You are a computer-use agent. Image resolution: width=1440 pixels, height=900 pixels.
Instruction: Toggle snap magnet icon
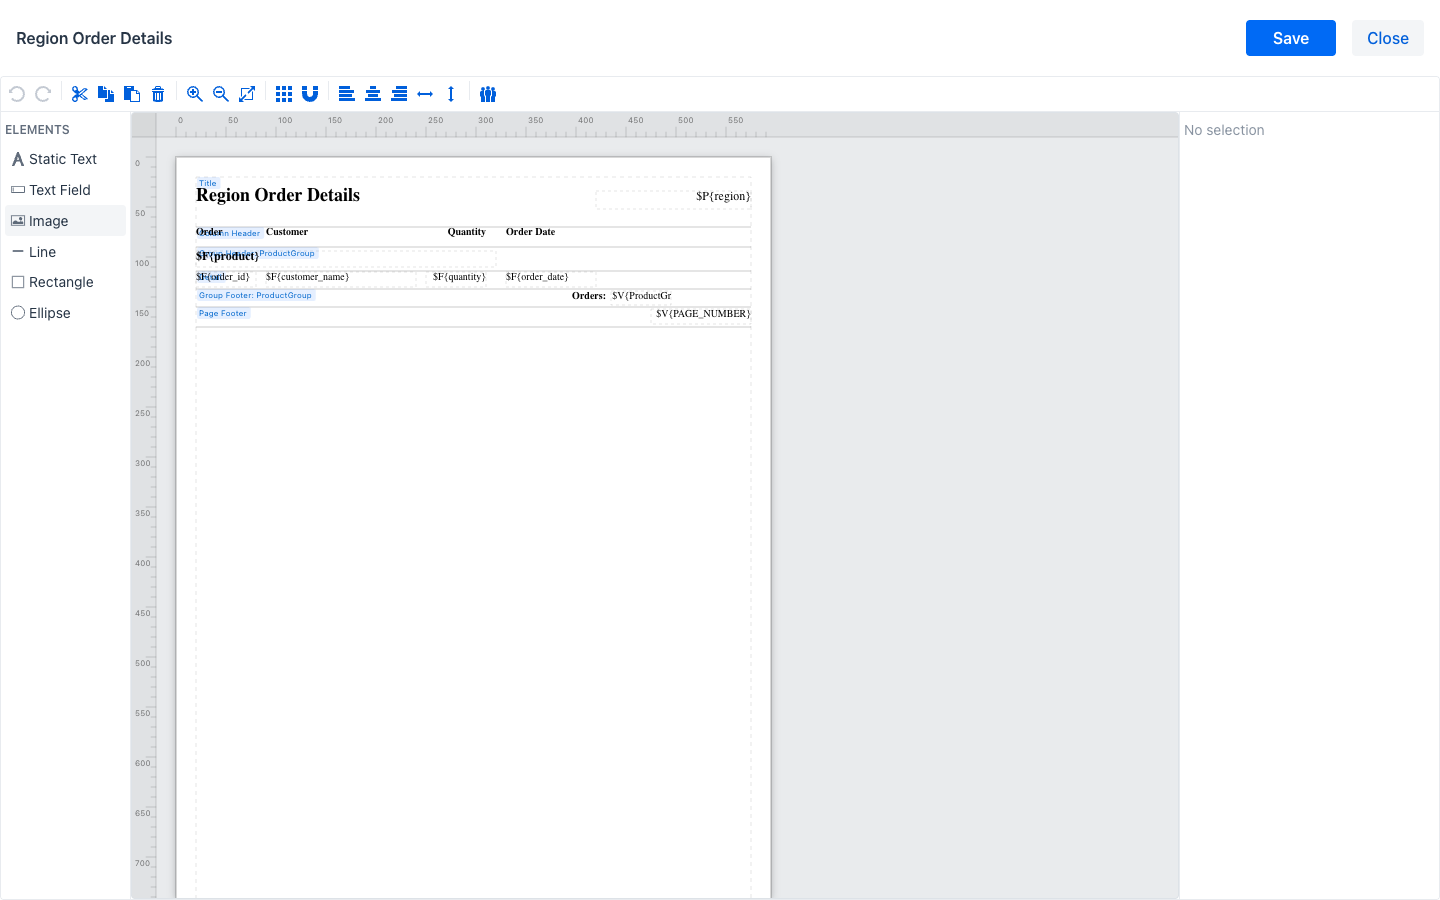[x=310, y=94]
